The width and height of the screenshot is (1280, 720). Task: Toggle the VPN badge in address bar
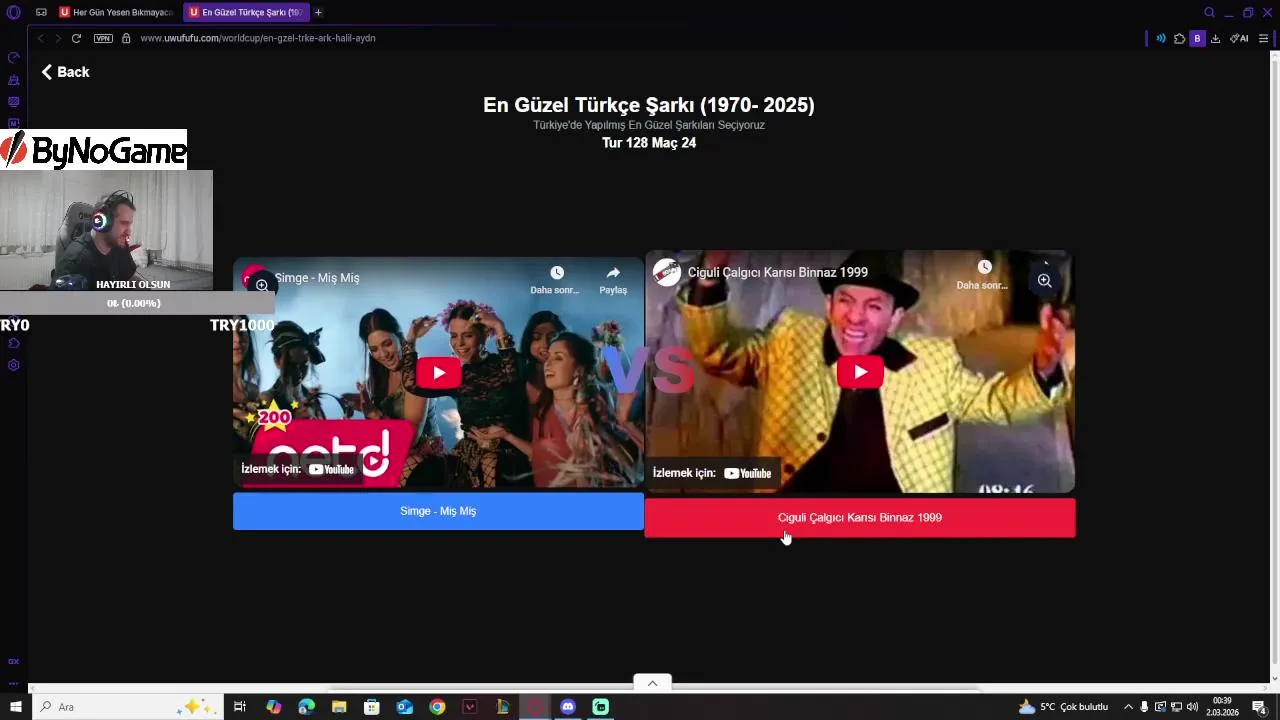[x=103, y=38]
